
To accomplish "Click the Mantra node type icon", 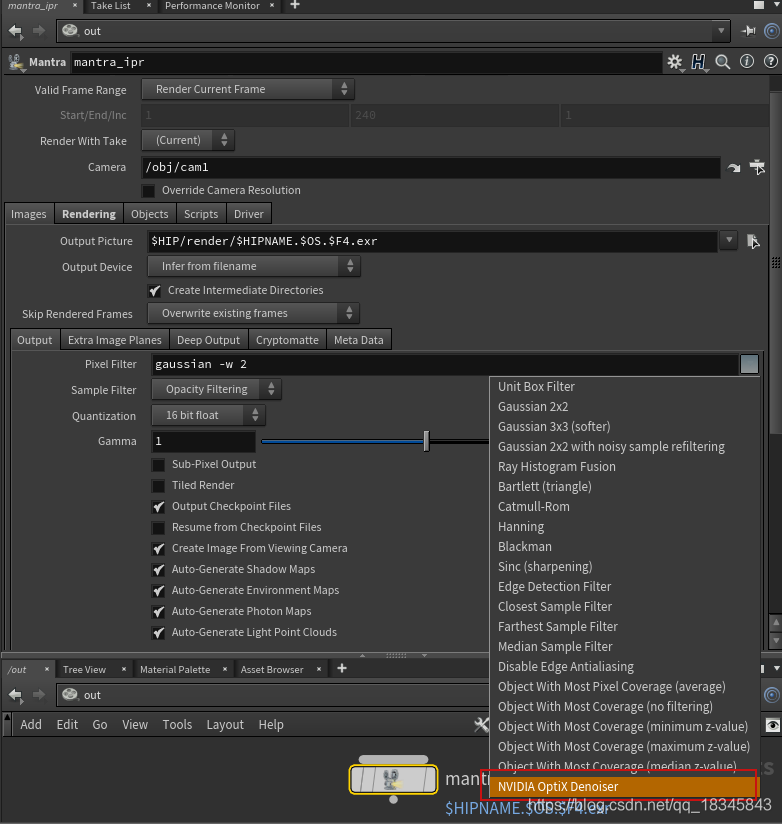I will click(x=16, y=63).
